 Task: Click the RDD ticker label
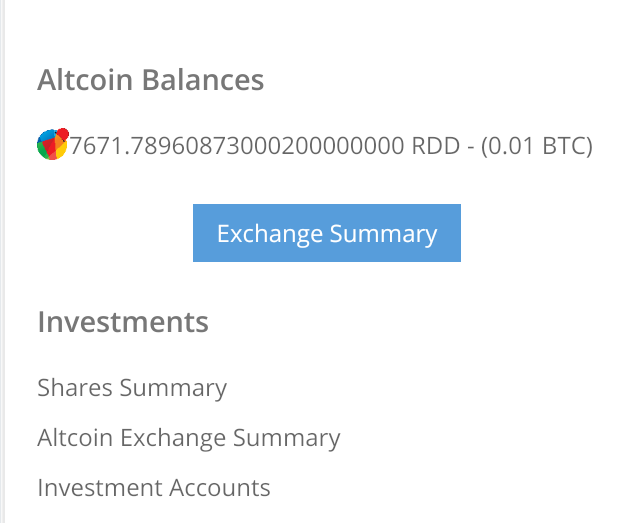[x=435, y=146]
